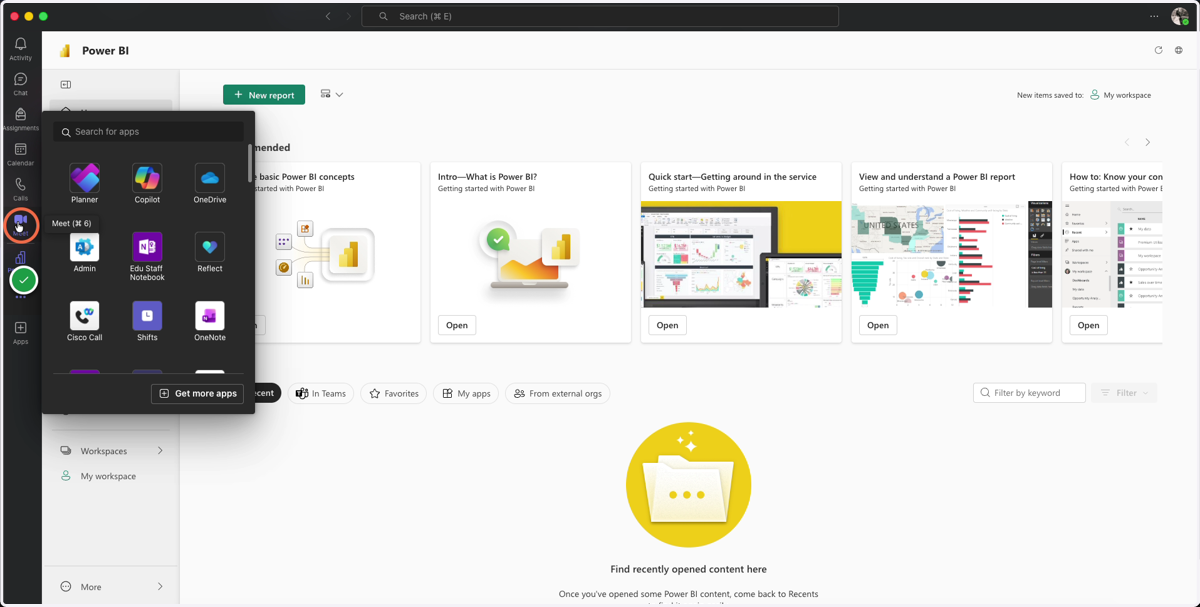Image resolution: width=1200 pixels, height=607 pixels.
Task: Click the New report button
Action: point(264,95)
